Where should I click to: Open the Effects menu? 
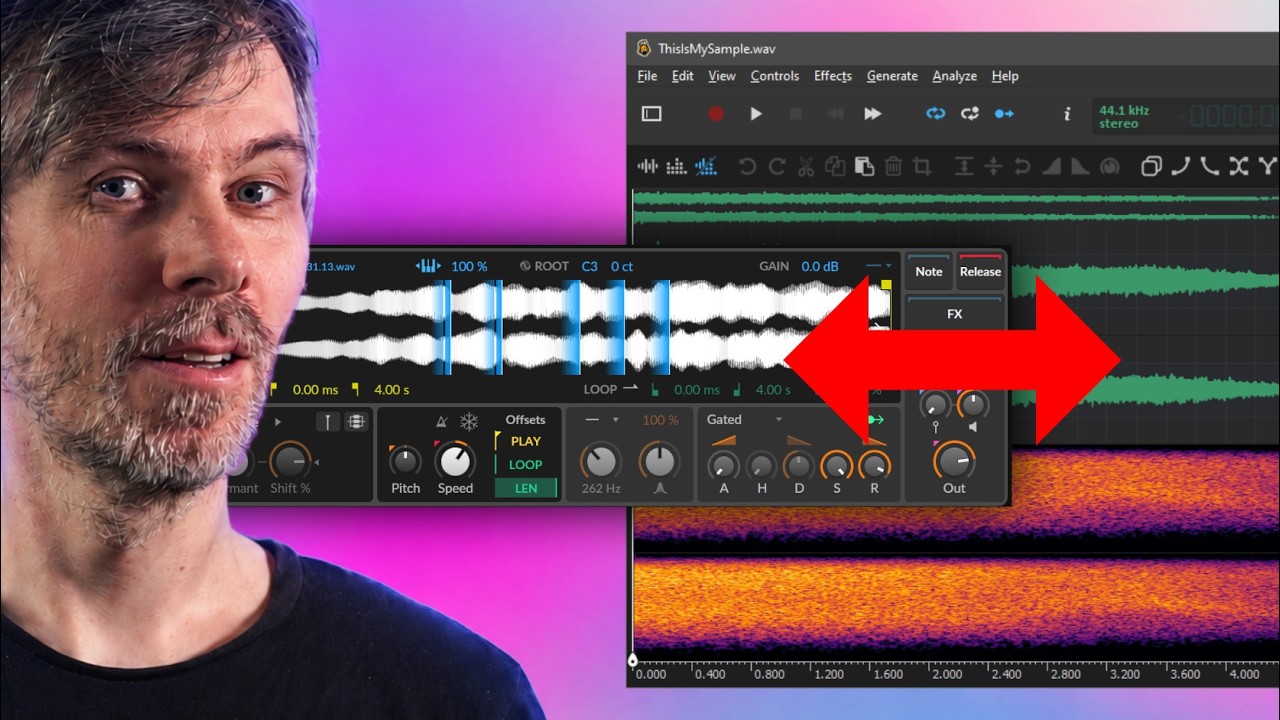pos(833,76)
